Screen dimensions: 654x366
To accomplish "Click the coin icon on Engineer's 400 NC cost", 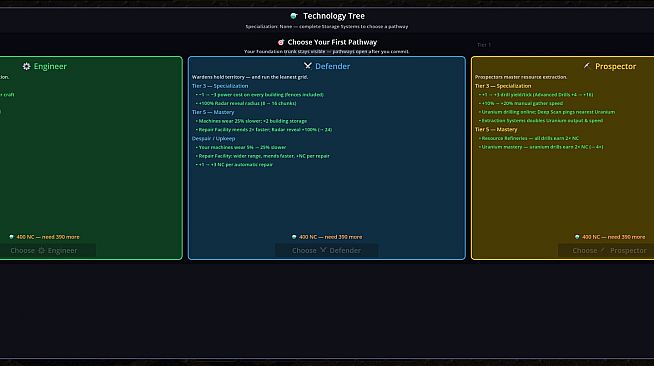I will [11, 237].
